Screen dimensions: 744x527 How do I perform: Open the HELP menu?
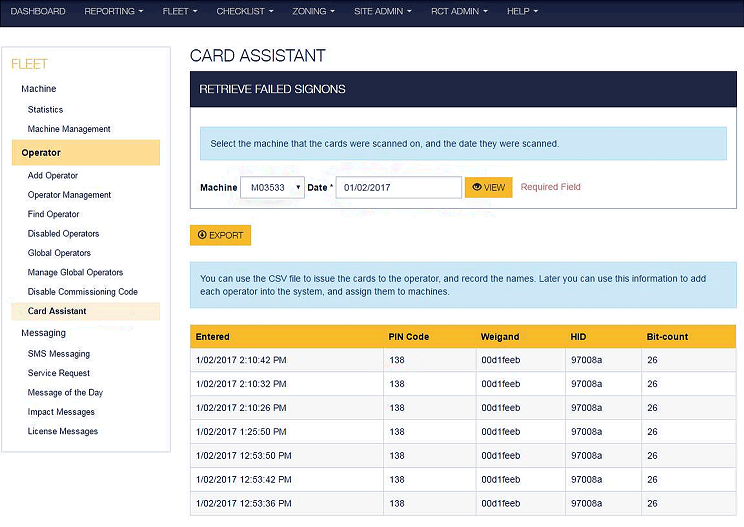point(522,11)
